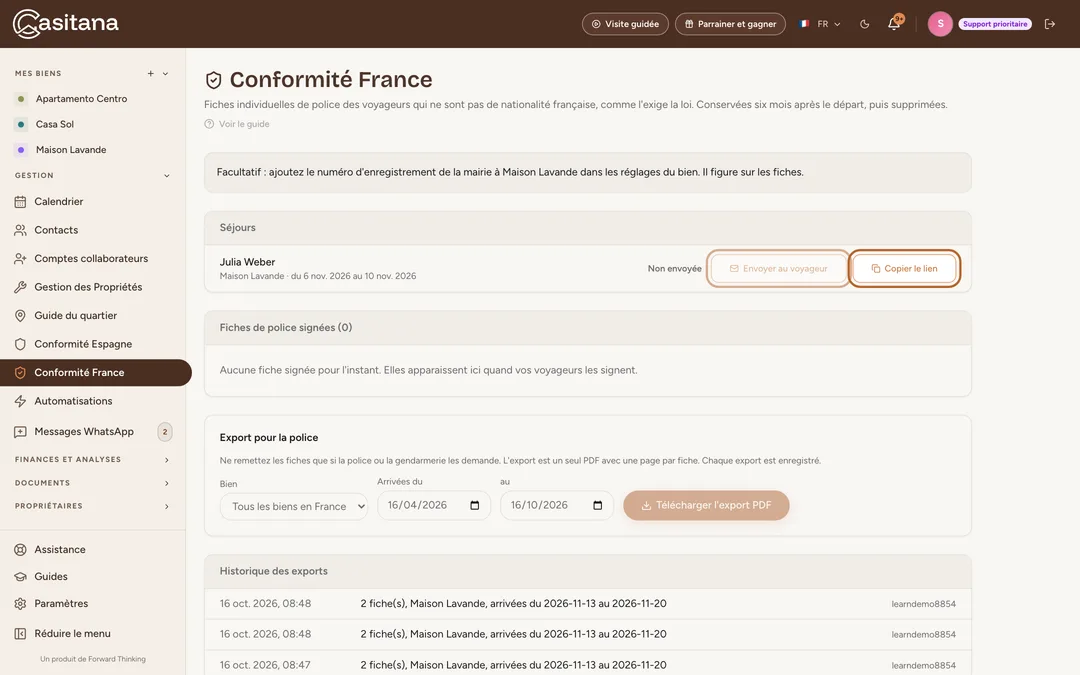The width and height of the screenshot is (1080, 675).
Task: Navigate to Conformité Espagne
Action: pos(93,344)
